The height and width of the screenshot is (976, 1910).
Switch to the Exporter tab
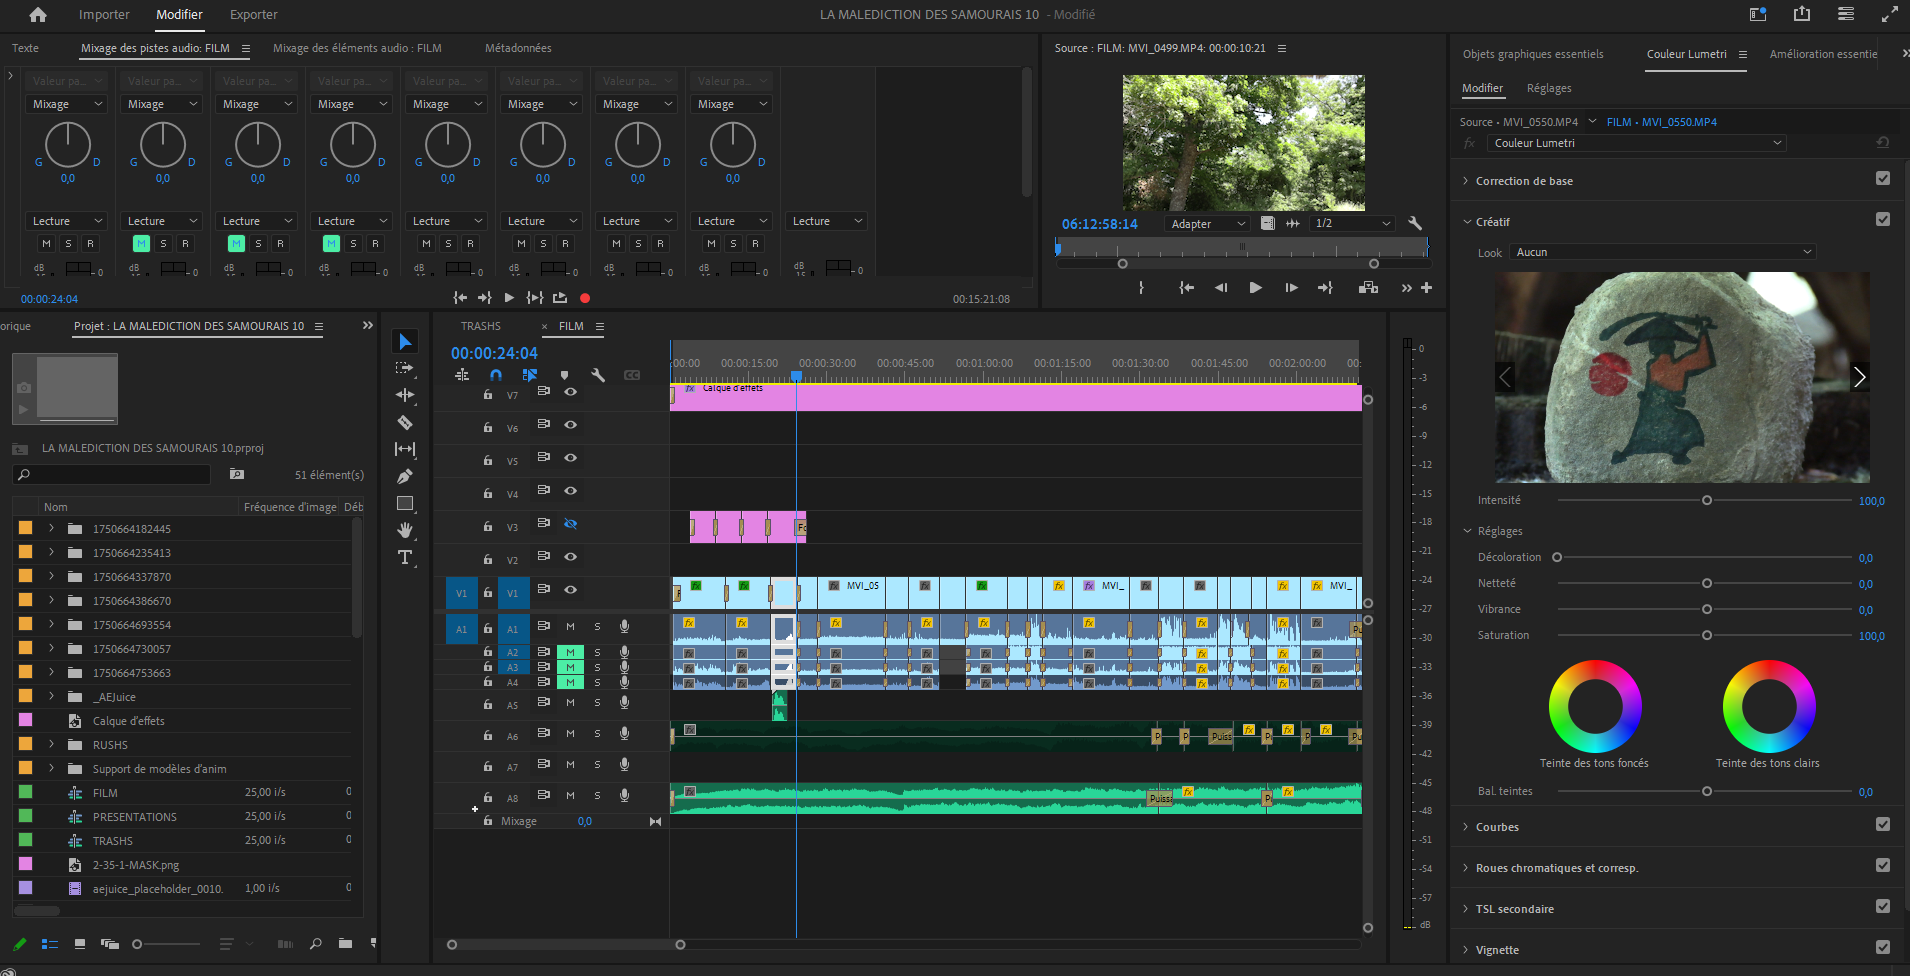(254, 15)
